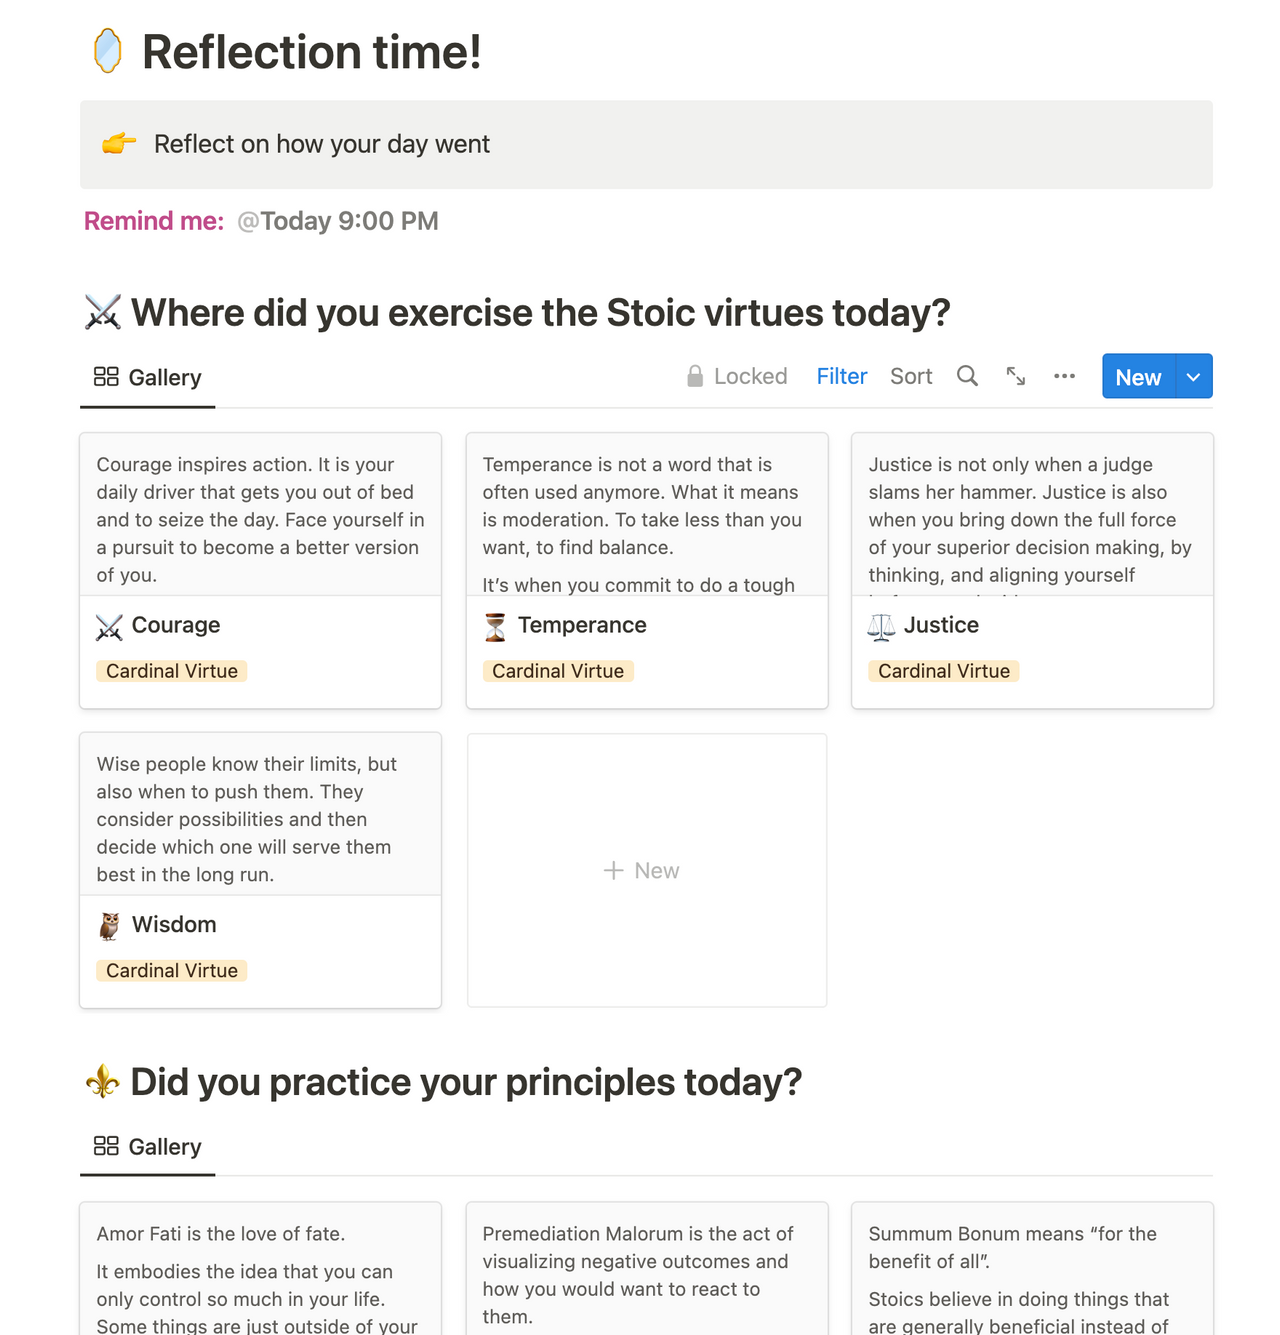
Task: Click the blue New button
Action: pyautogui.click(x=1138, y=377)
